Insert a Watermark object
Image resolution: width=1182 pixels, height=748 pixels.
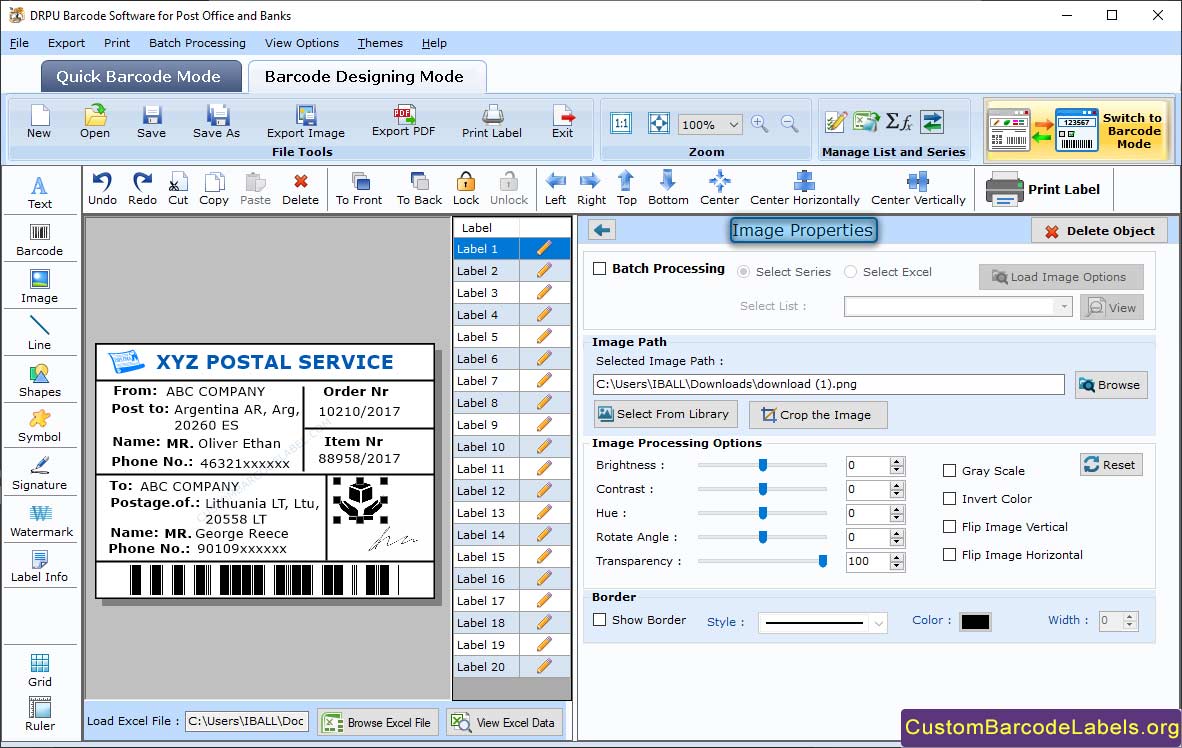pyautogui.click(x=41, y=520)
